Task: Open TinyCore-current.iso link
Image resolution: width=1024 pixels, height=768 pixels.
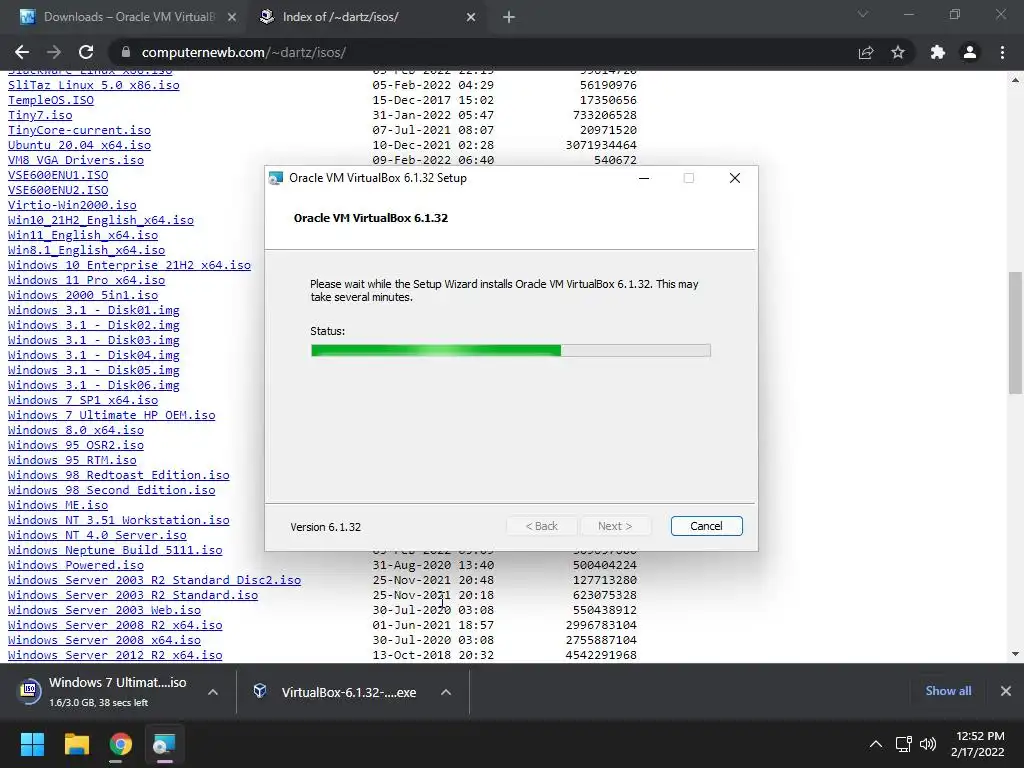Action: click(x=79, y=130)
